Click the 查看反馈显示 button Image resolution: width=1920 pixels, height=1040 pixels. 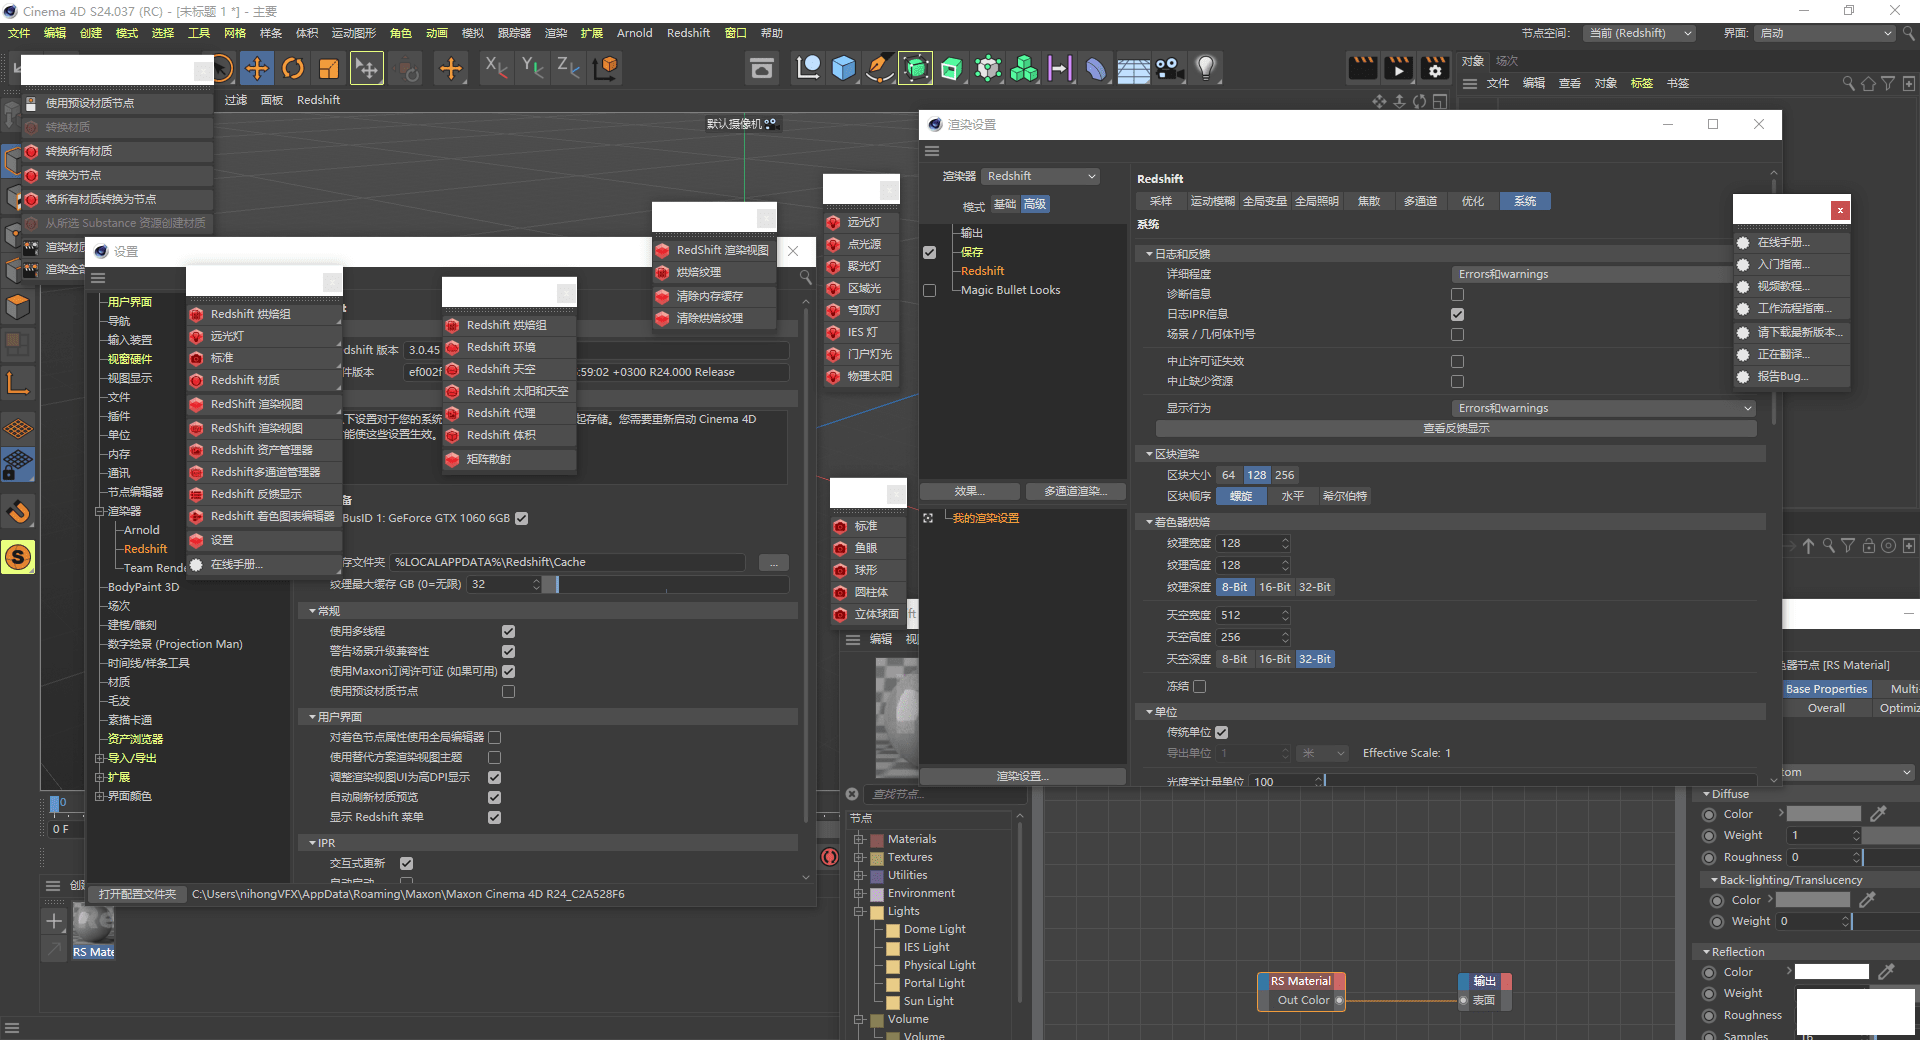click(x=1456, y=428)
